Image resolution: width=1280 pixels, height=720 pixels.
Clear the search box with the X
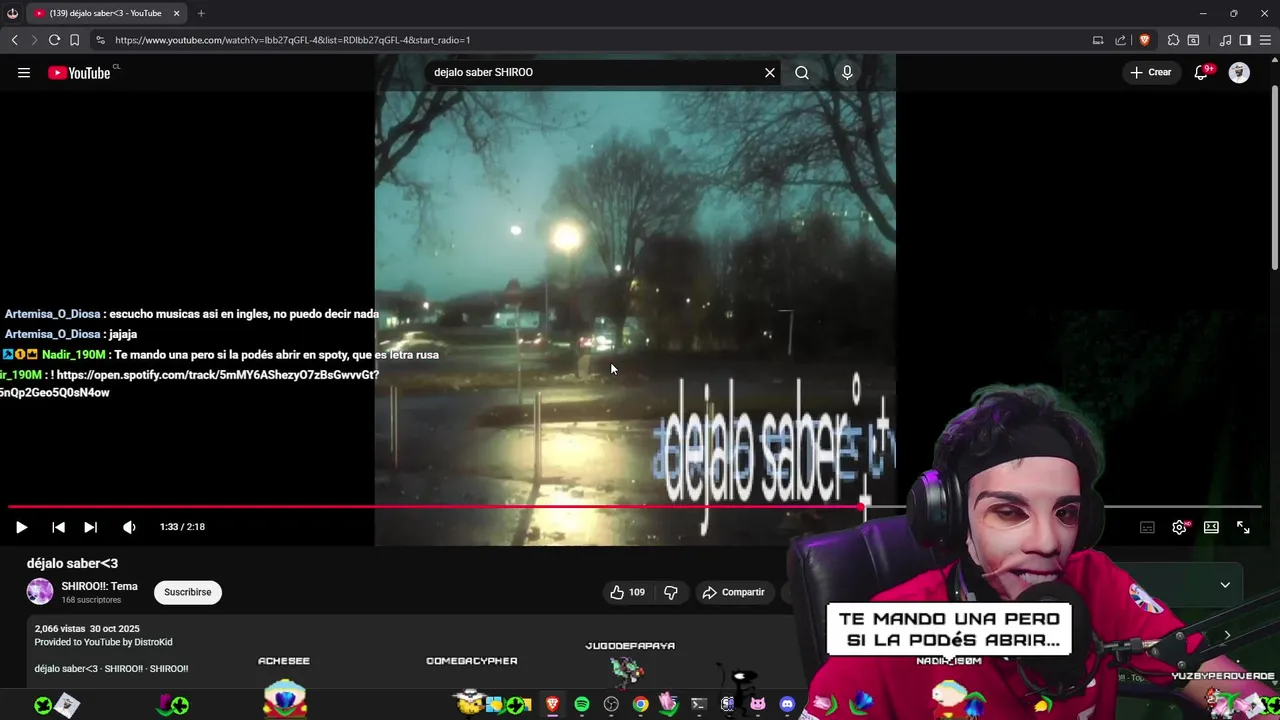(x=770, y=72)
